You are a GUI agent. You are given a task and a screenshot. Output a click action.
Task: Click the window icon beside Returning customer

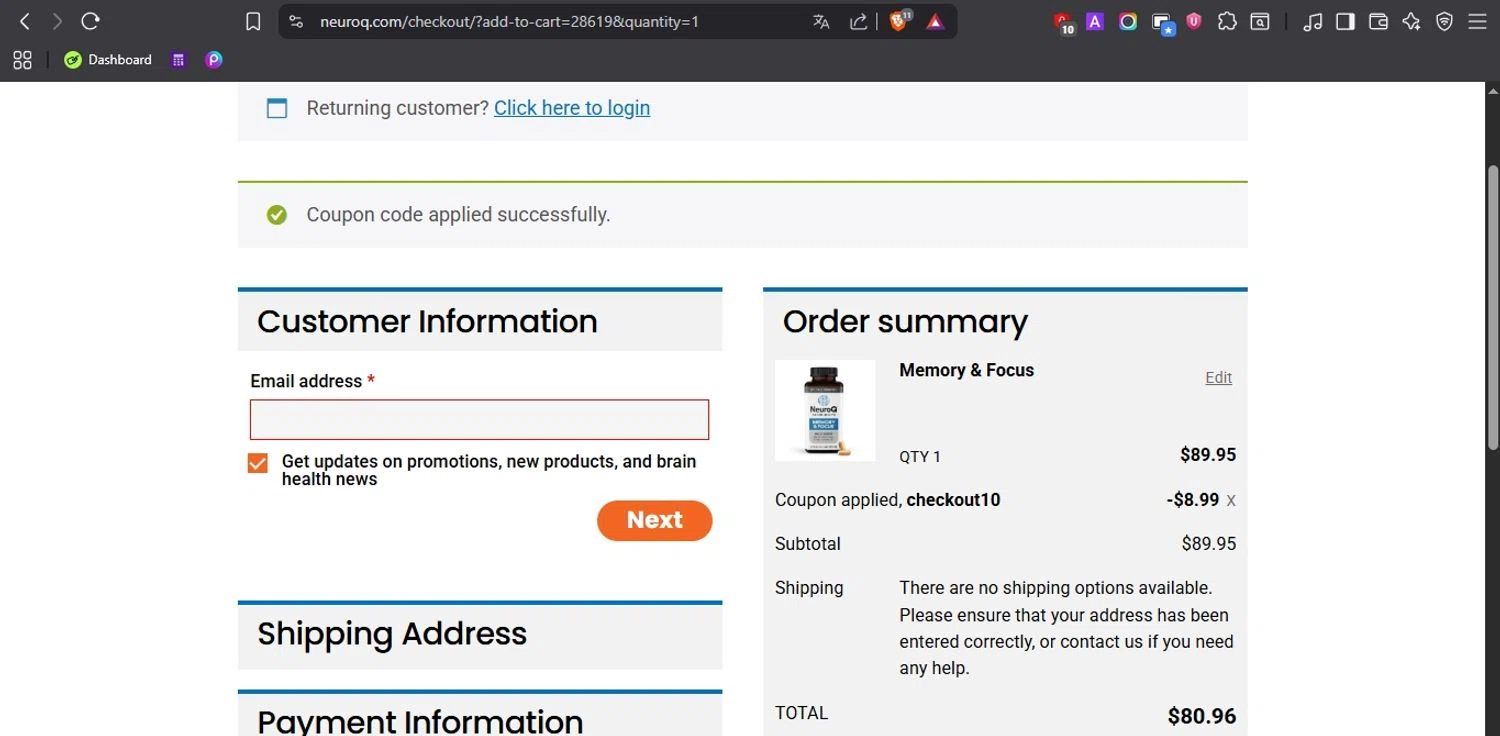click(x=277, y=108)
